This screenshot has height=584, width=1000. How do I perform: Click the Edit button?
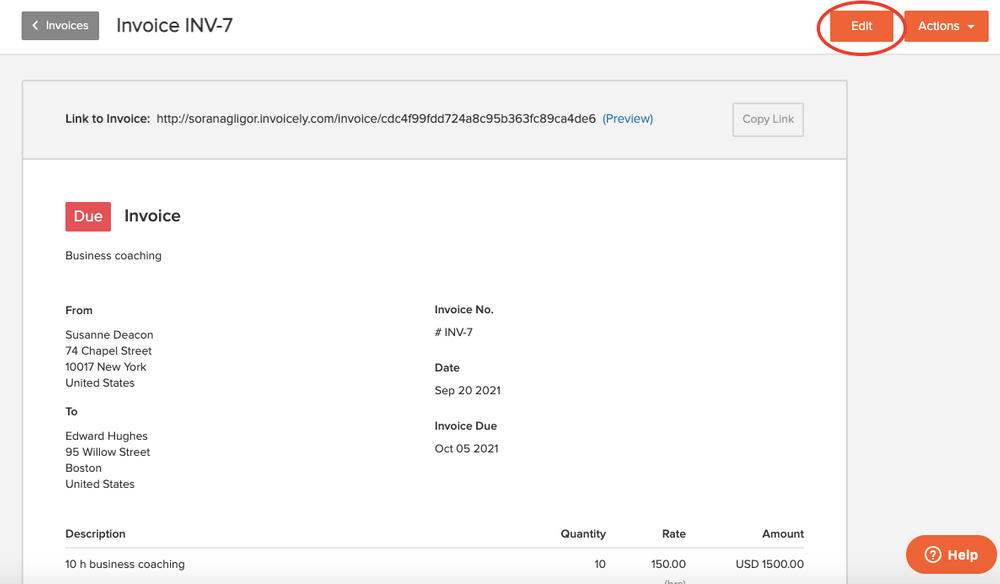(x=861, y=26)
